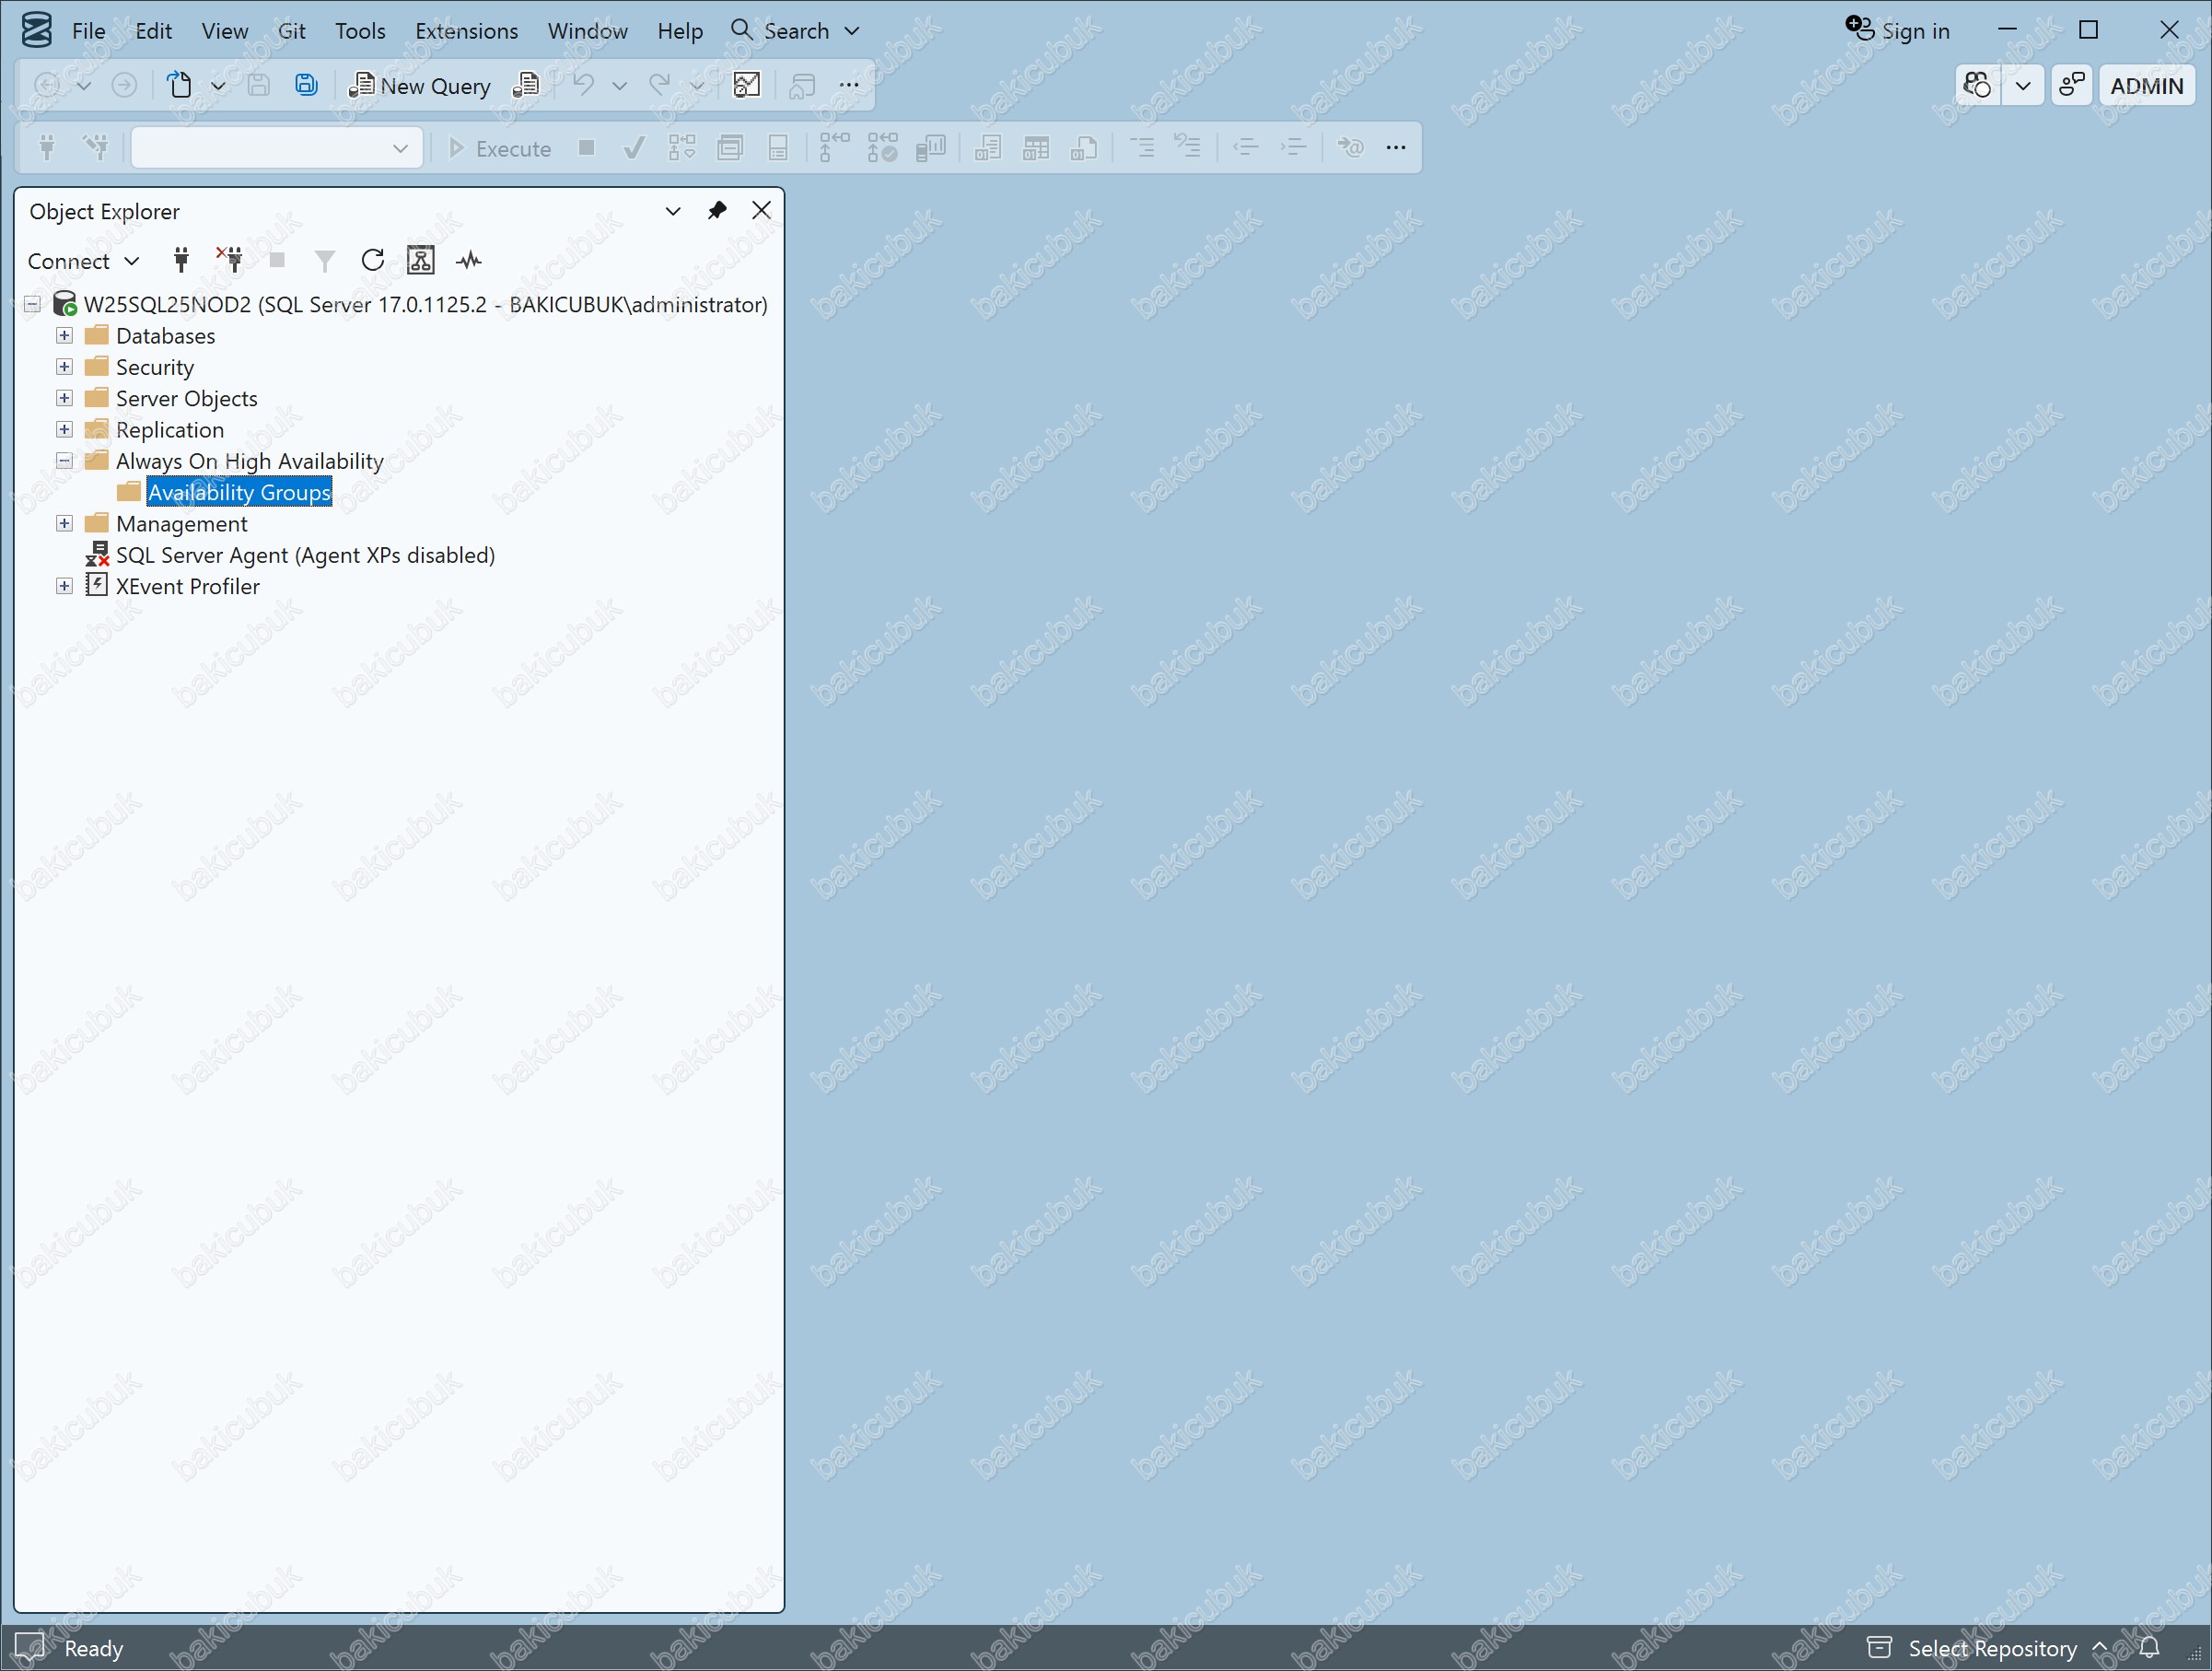The image size is (2212, 1671).
Task: Click Sign in at top right
Action: point(1897,30)
